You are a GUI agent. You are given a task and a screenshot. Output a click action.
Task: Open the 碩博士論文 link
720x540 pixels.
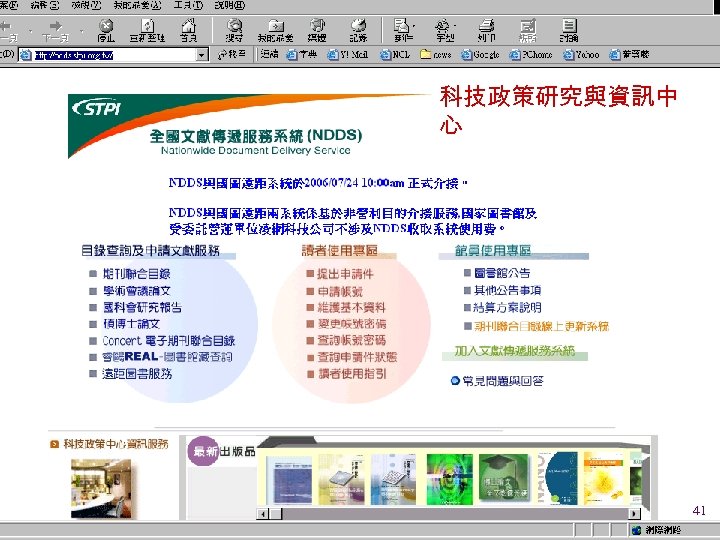tap(131, 324)
